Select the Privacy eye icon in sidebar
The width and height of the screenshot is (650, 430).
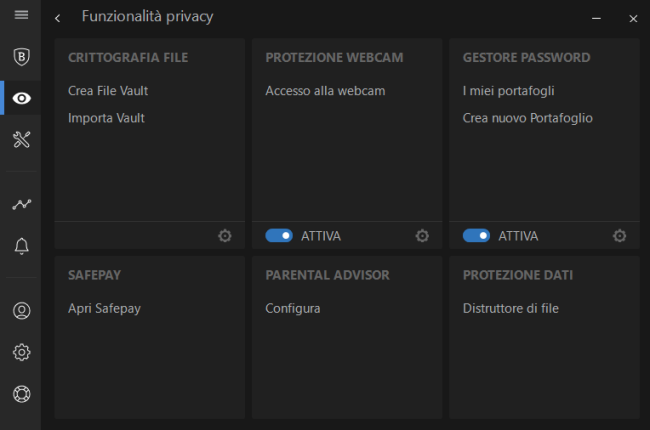point(21,98)
